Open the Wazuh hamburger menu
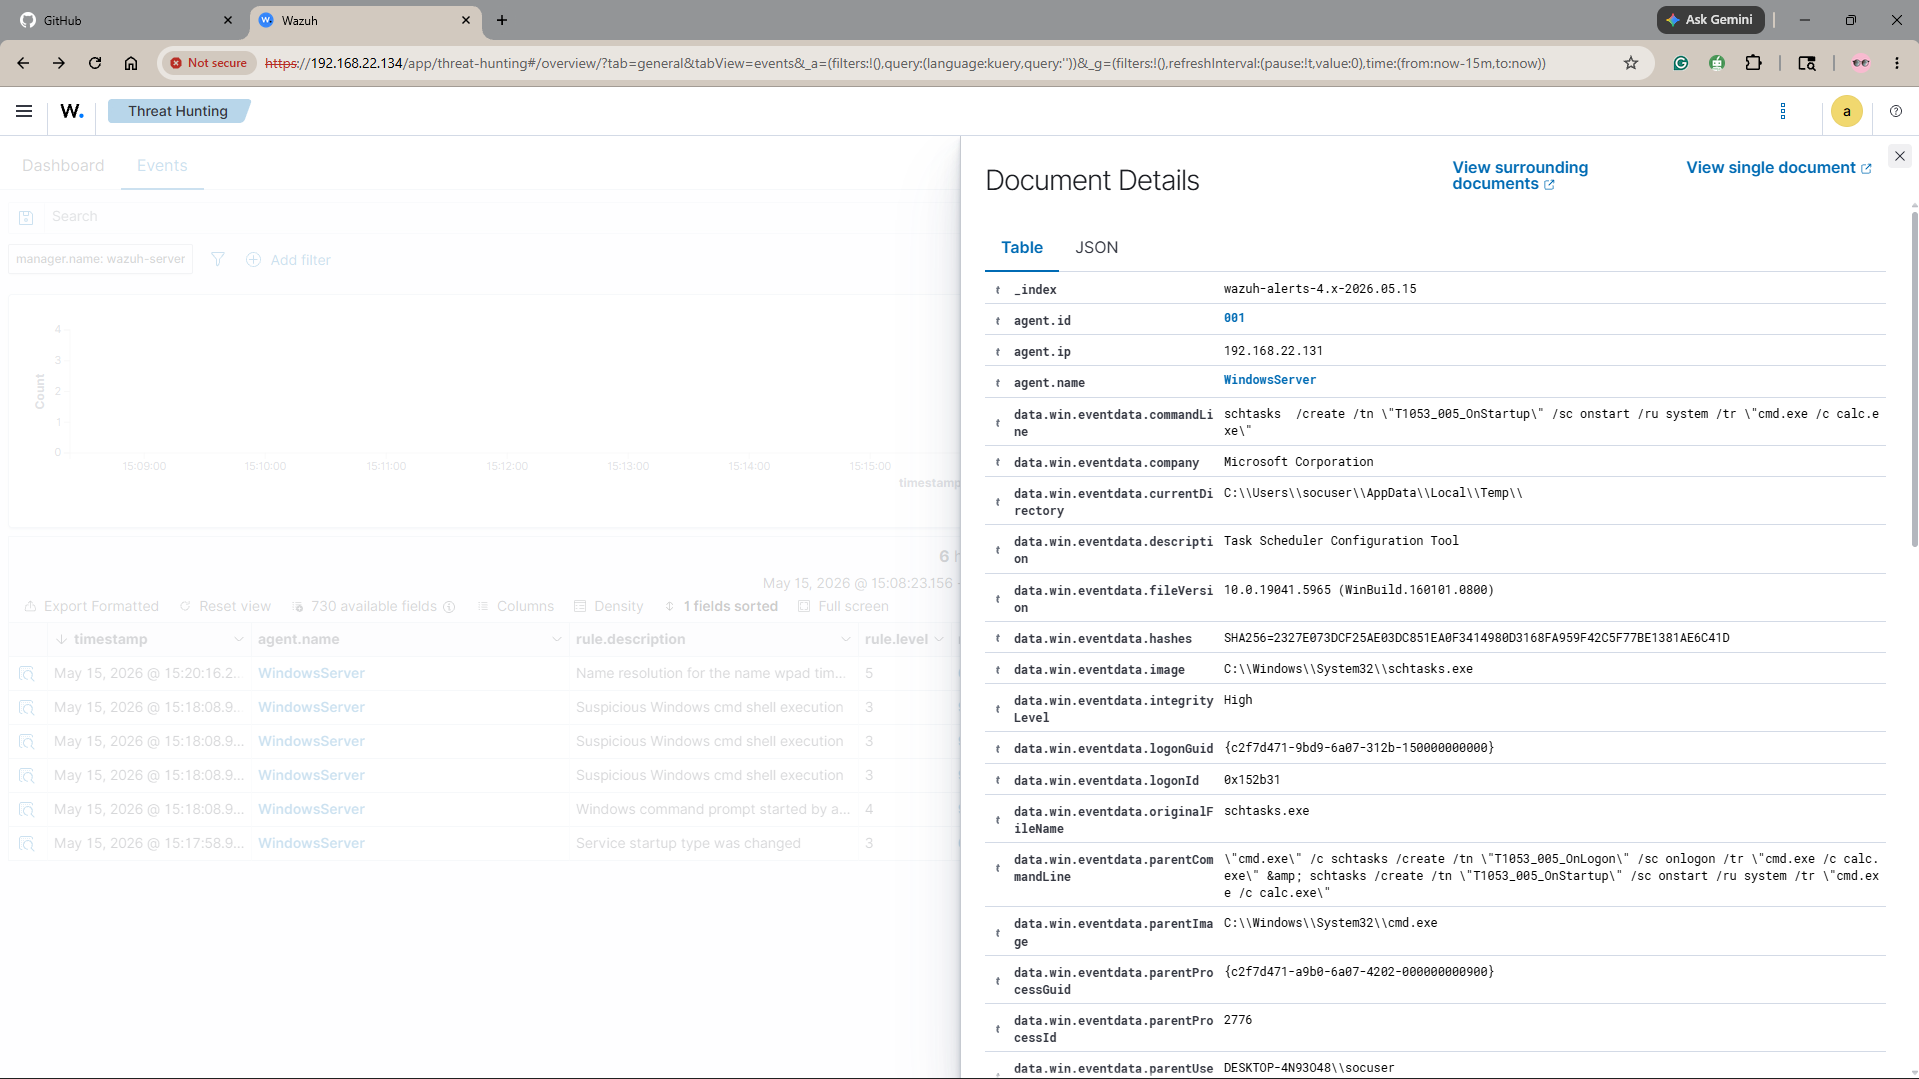The height and width of the screenshot is (1079, 1919). [x=24, y=111]
